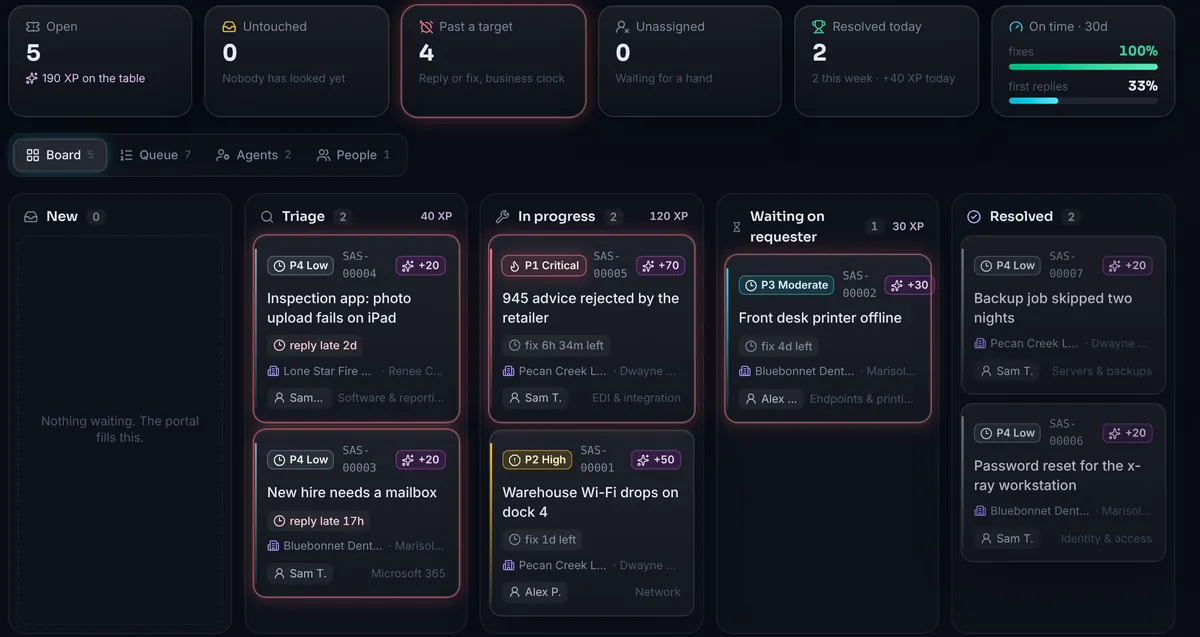Open ticket New hire needs a mailbox
This screenshot has width=1200, height=637.
pos(357,513)
